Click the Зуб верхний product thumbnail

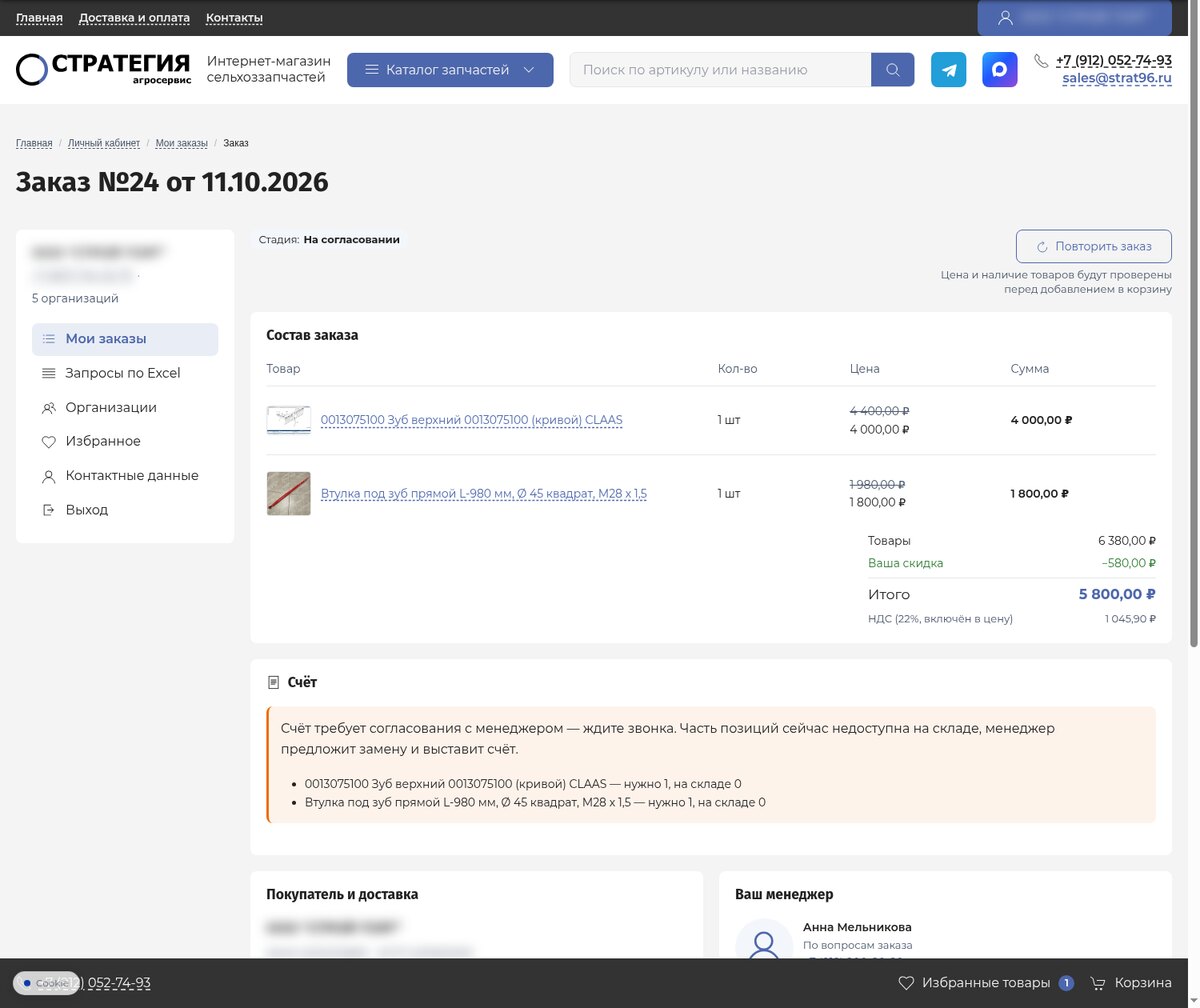point(288,420)
